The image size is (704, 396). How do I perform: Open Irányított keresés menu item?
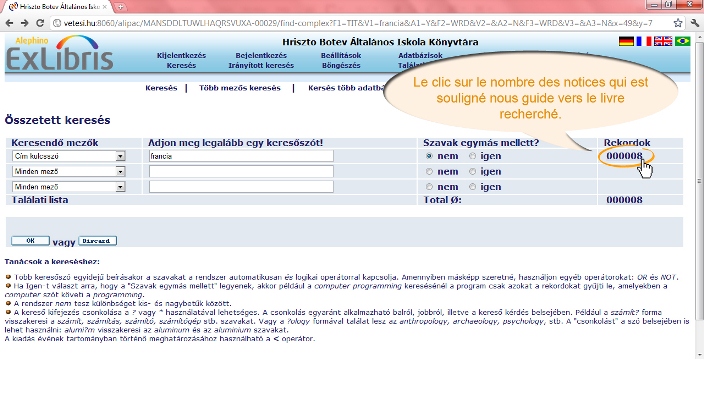(261, 65)
